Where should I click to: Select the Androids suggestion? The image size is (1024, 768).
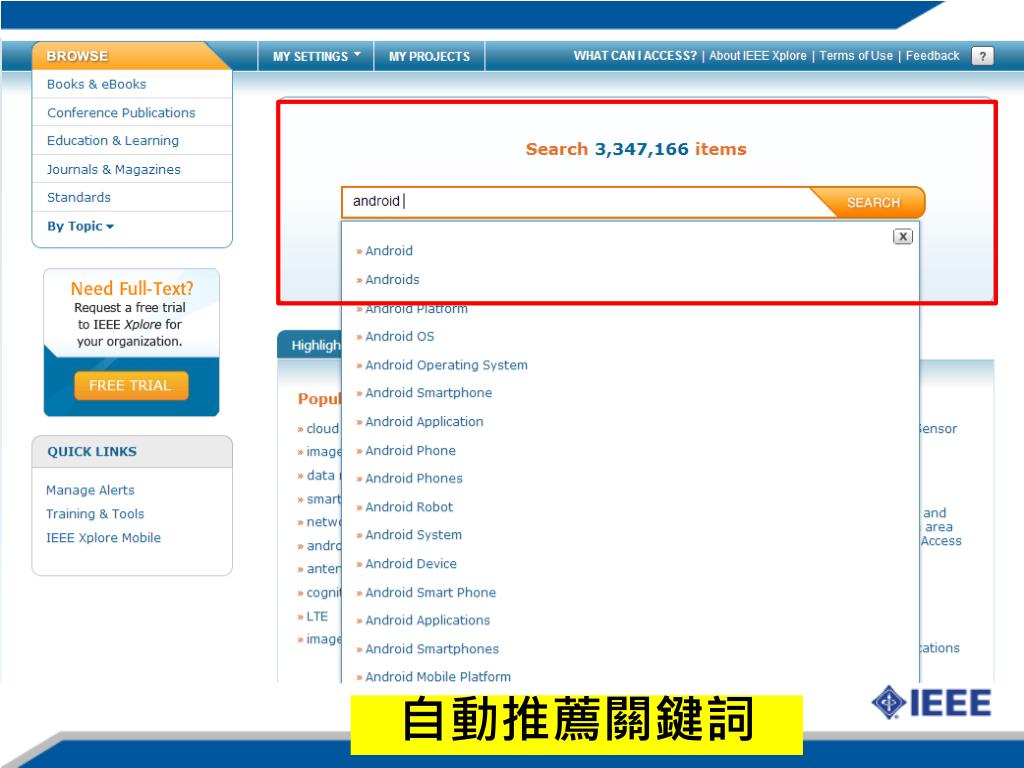point(392,280)
